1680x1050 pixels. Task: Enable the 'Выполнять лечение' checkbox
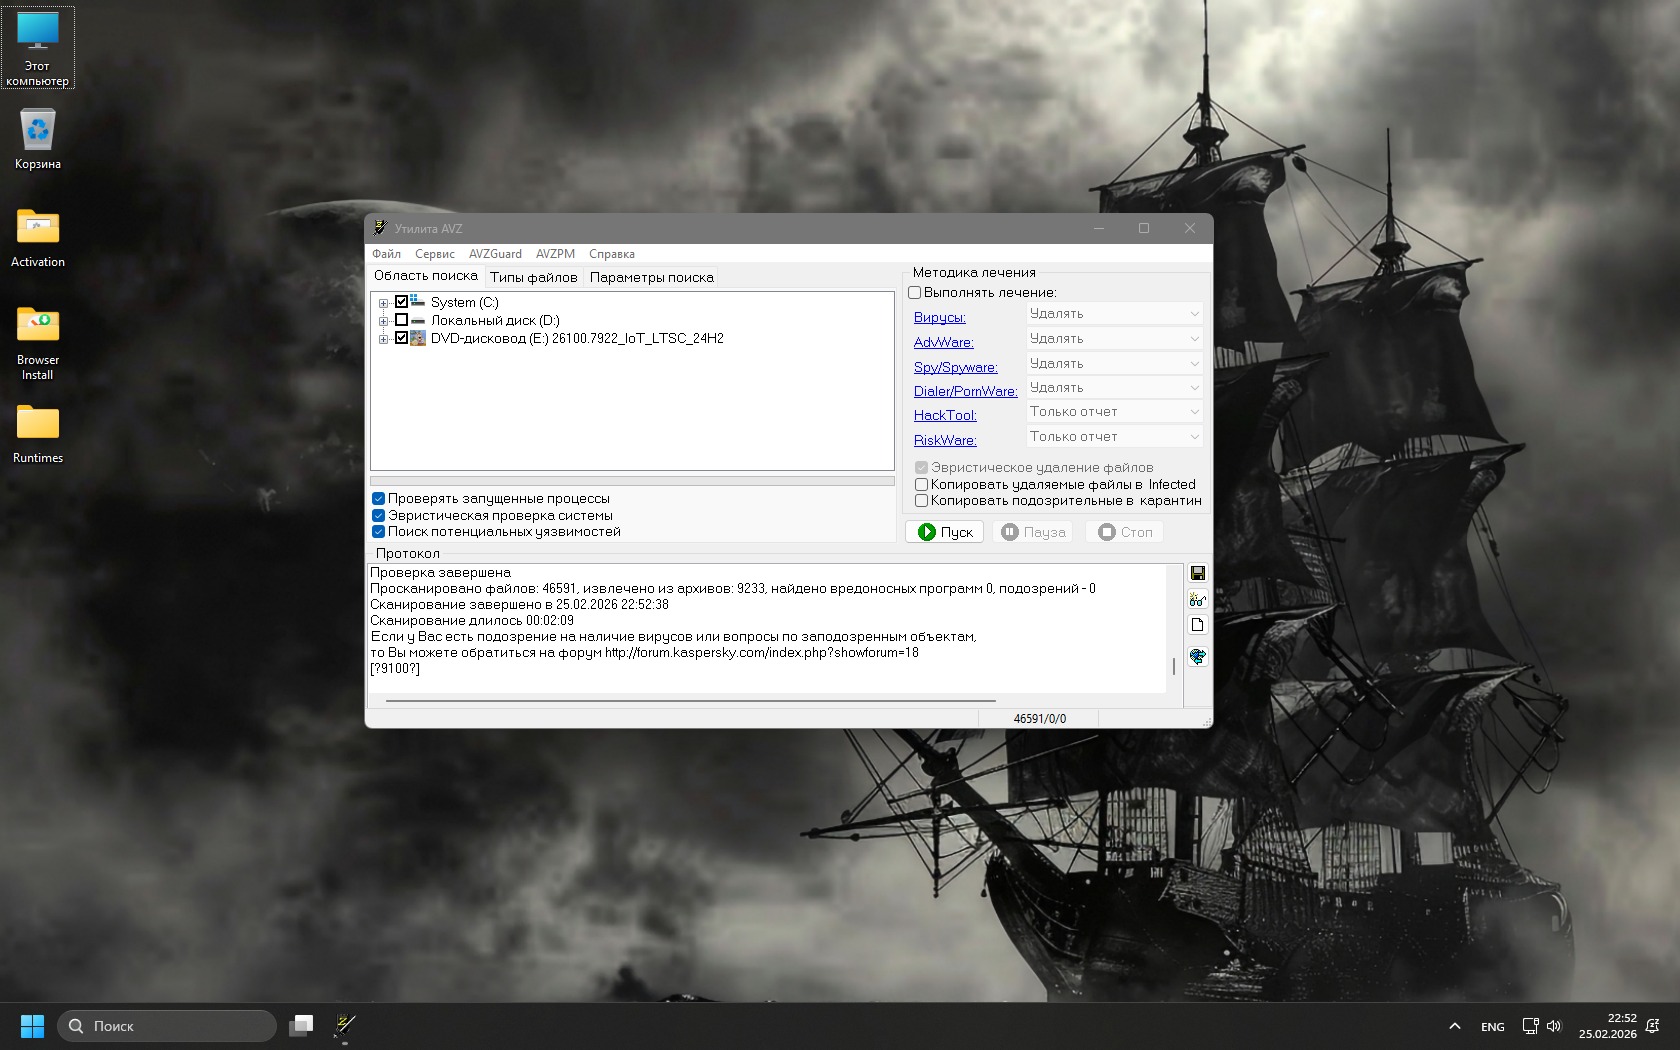coord(915,293)
